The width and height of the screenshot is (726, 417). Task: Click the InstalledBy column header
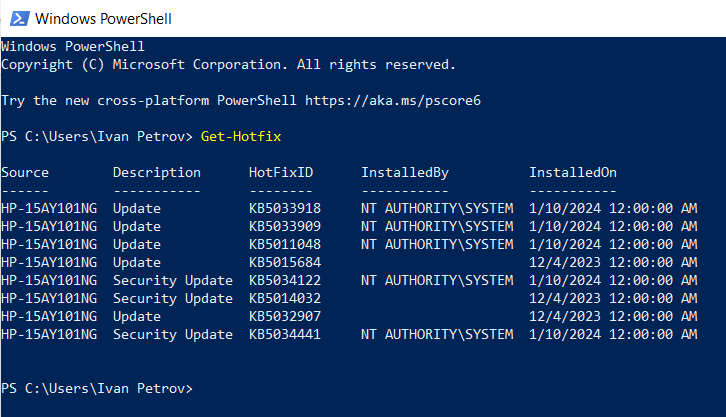[x=405, y=173]
